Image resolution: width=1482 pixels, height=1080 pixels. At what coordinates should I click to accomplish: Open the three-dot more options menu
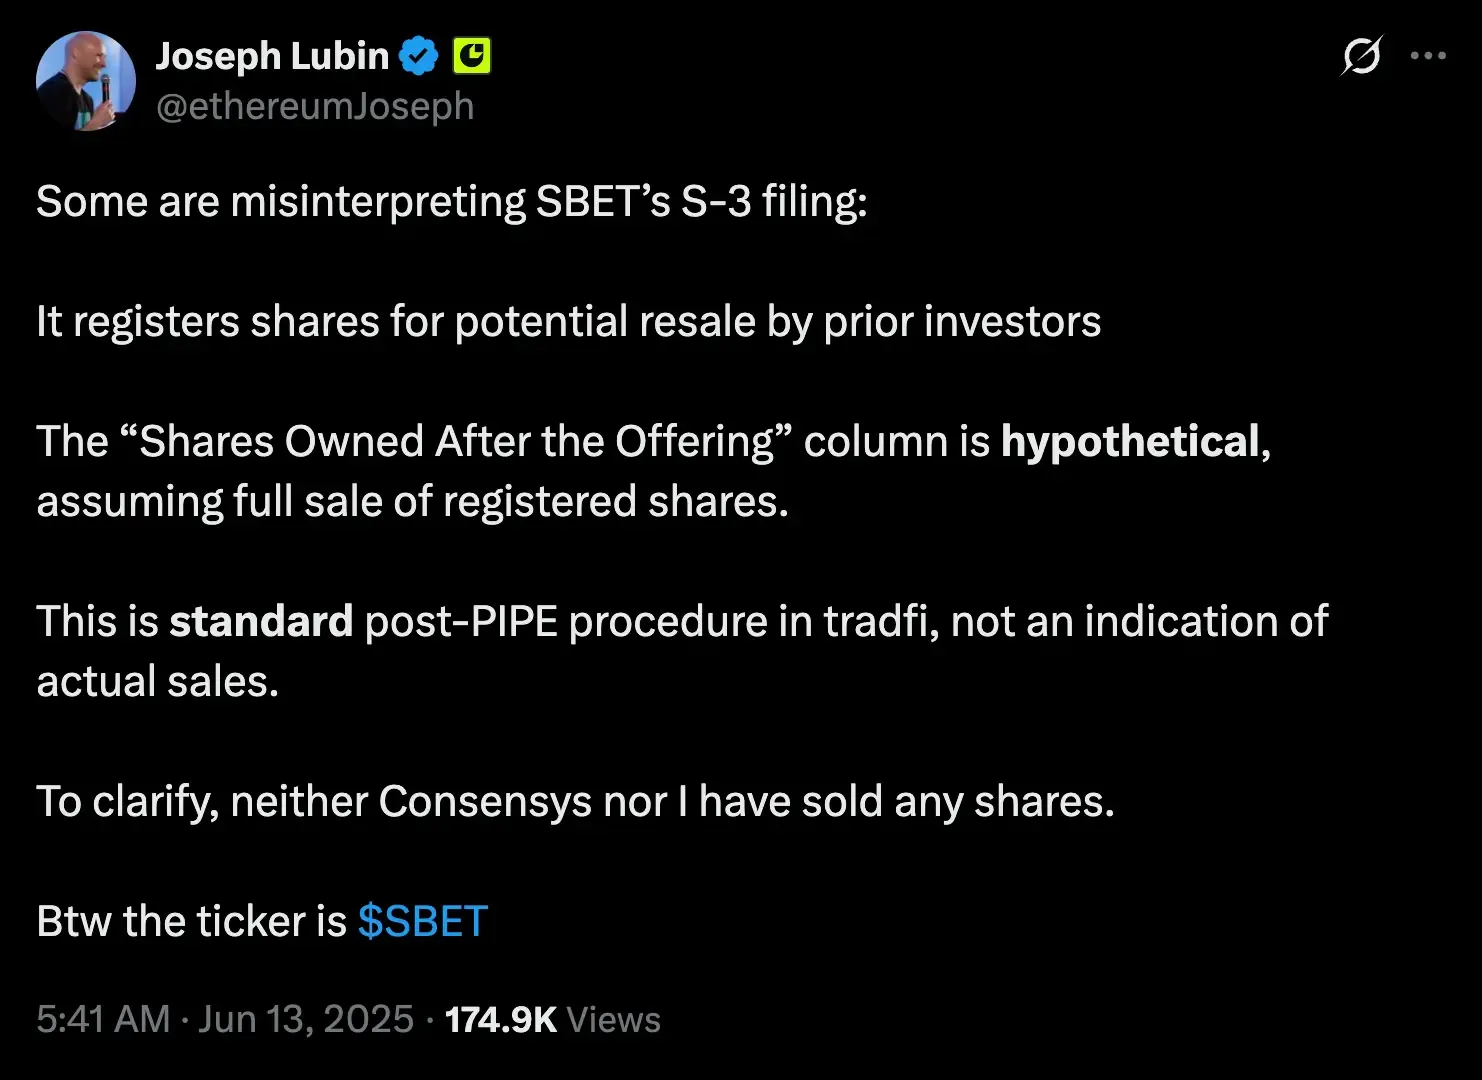click(x=1428, y=56)
